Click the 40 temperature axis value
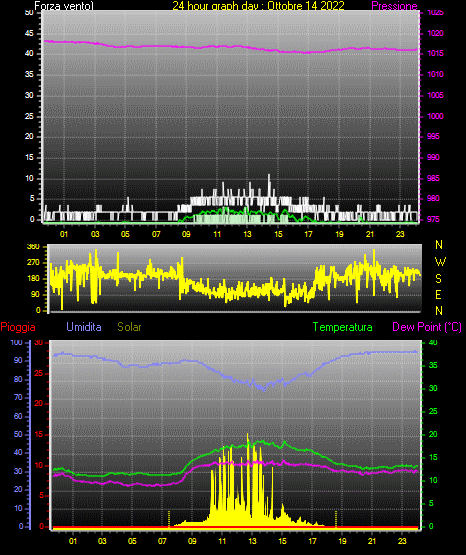 coord(433,343)
